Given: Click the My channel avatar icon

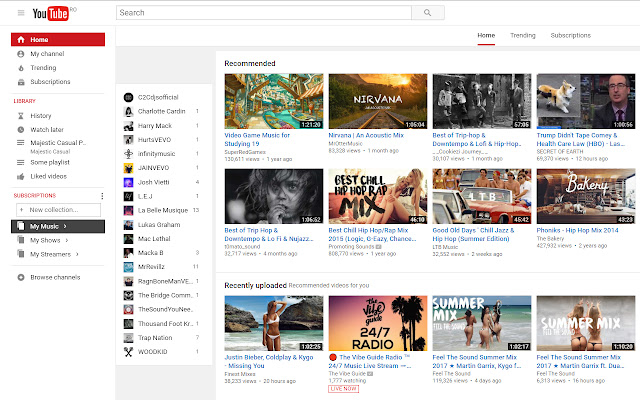Looking at the screenshot, I should coord(21,54).
